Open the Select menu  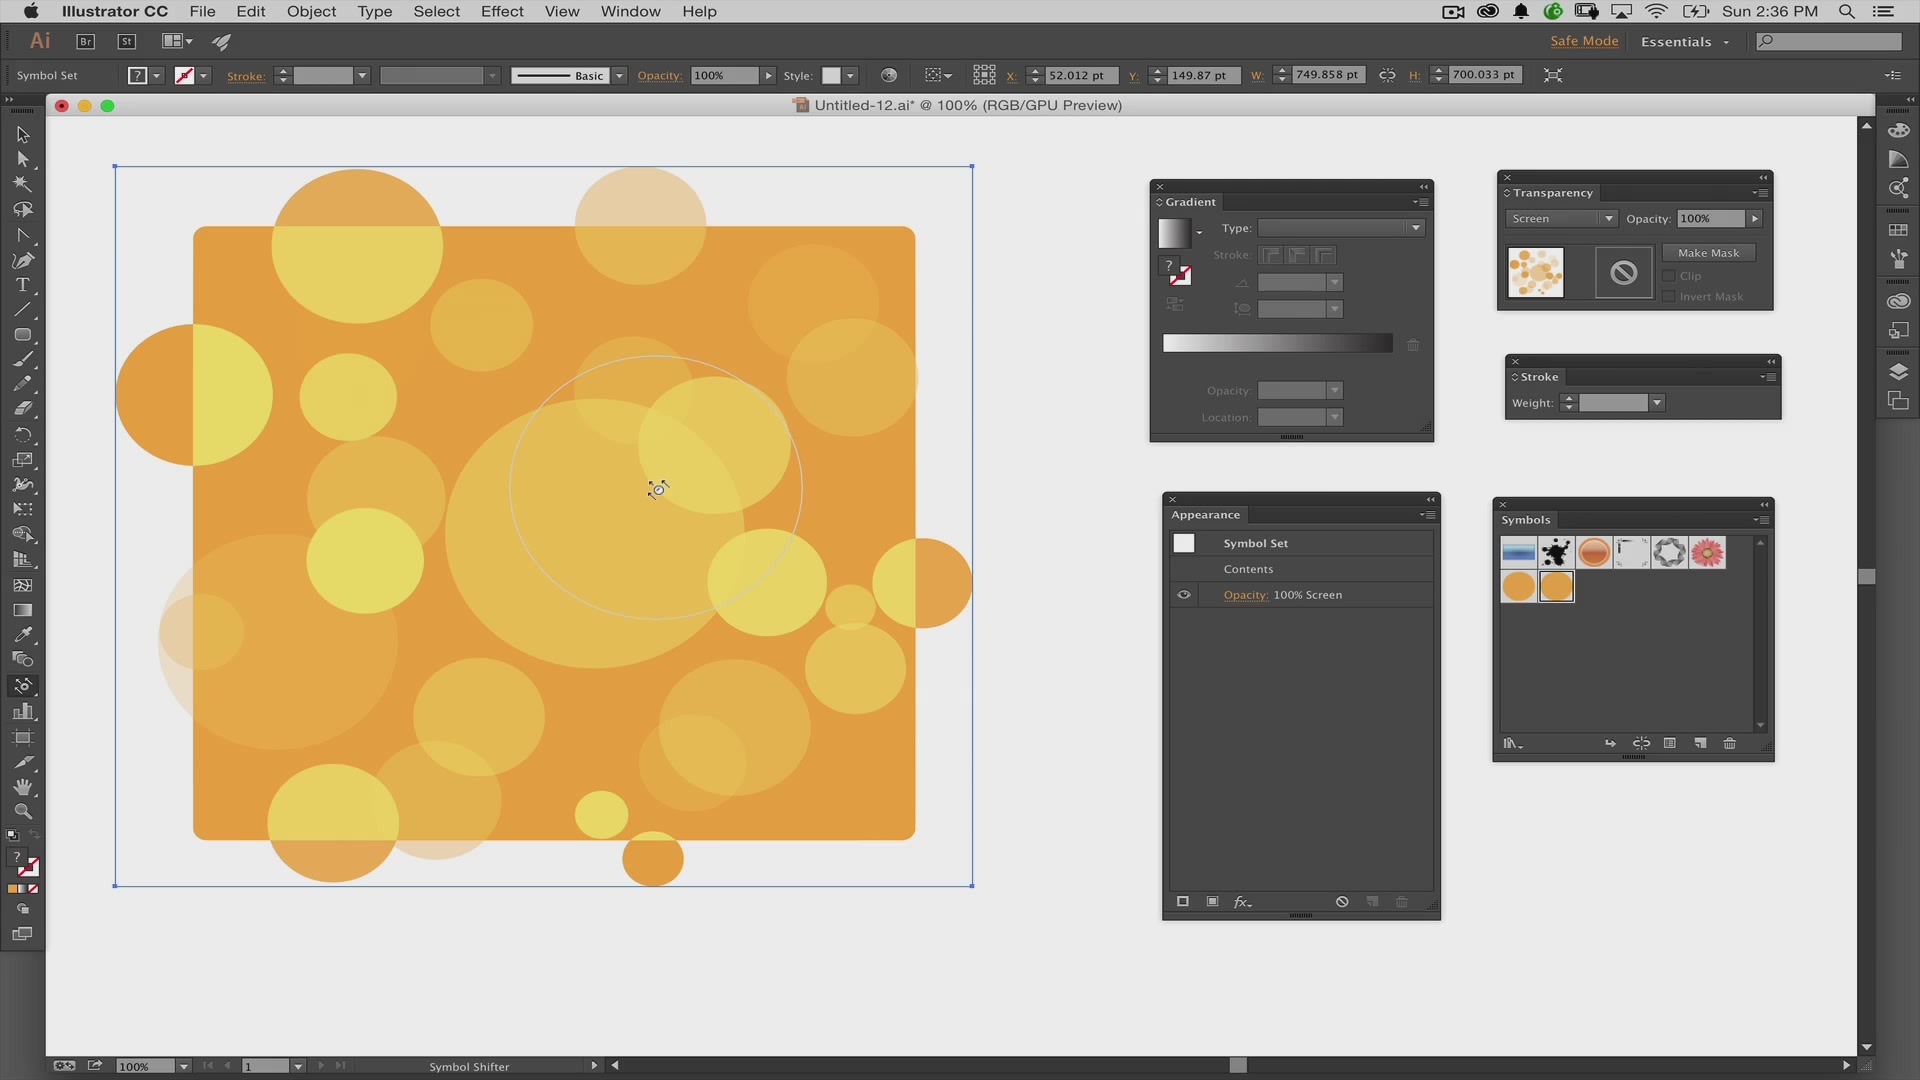click(434, 11)
